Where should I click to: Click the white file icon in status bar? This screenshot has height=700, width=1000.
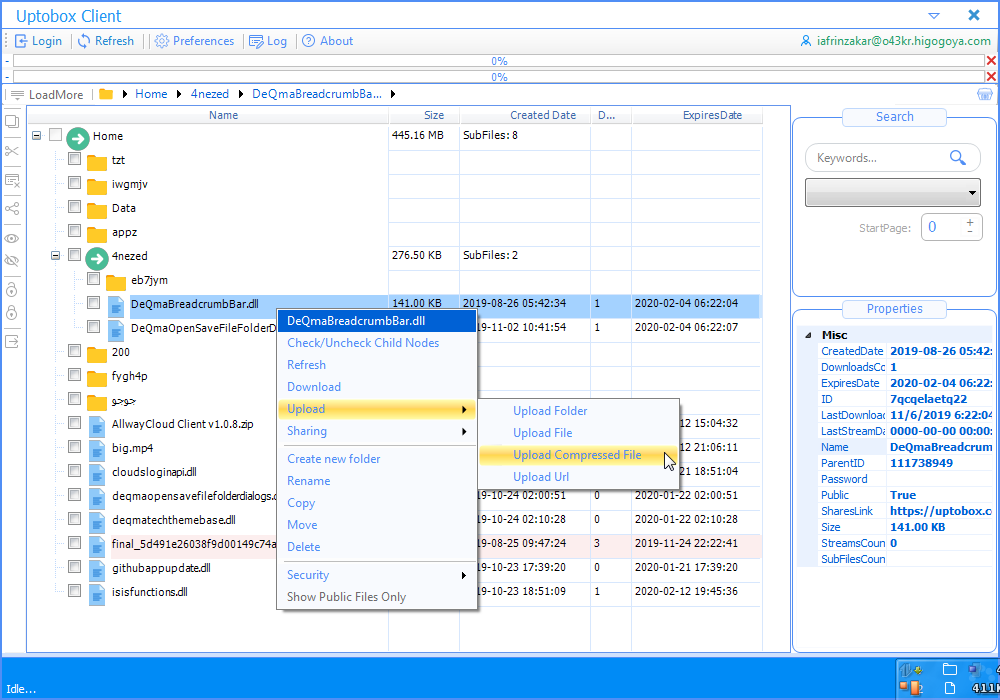(x=950, y=688)
